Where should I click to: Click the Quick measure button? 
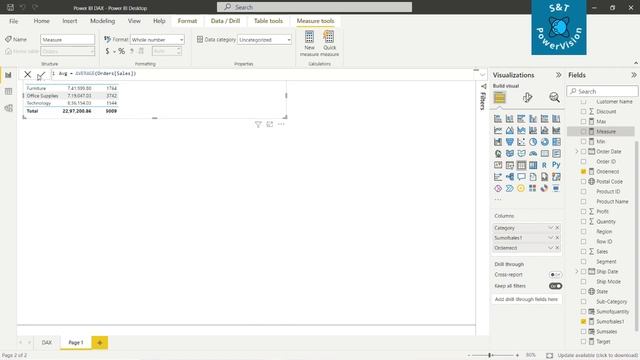point(329,43)
